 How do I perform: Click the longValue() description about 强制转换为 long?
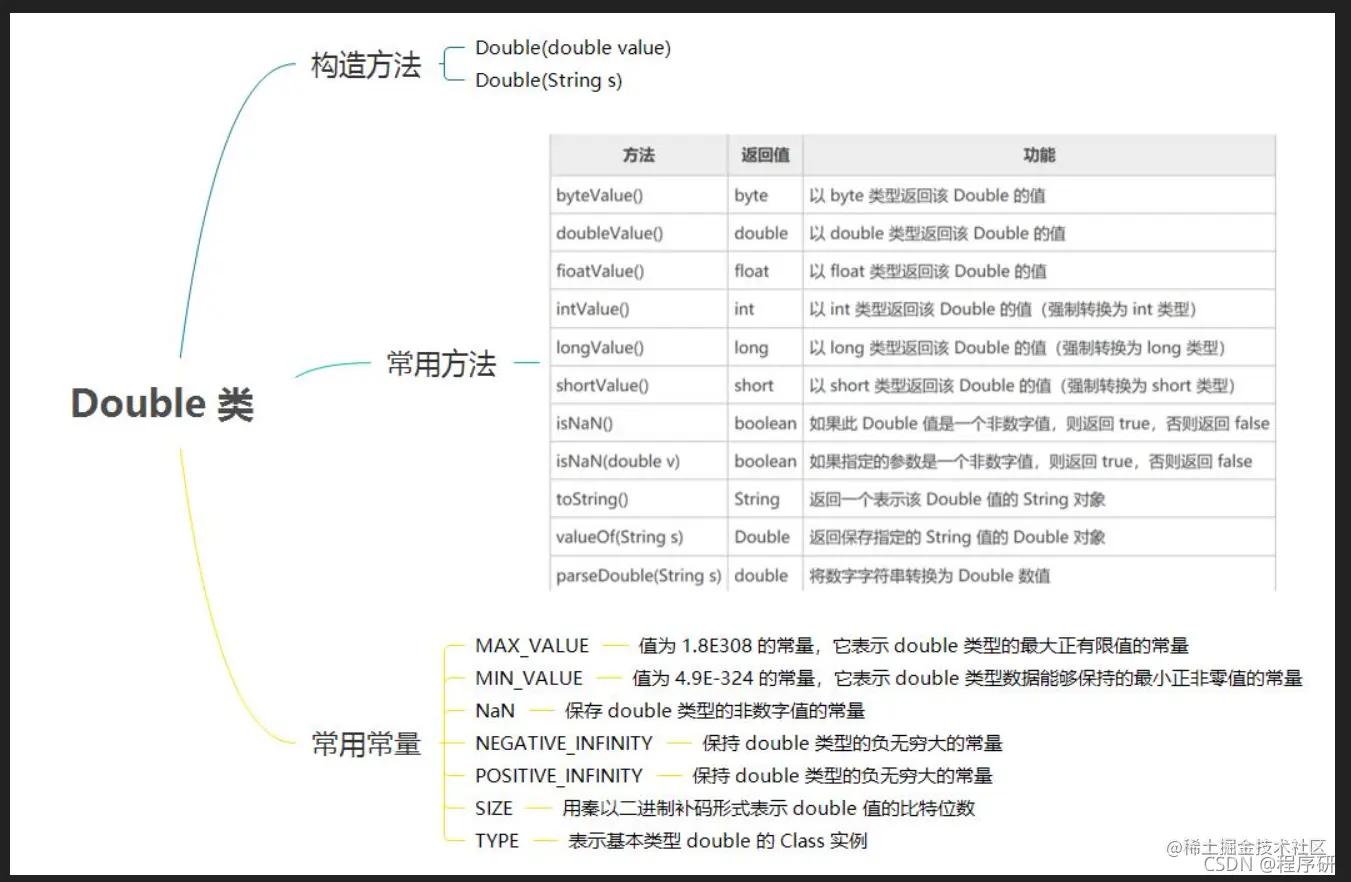coord(1017,347)
